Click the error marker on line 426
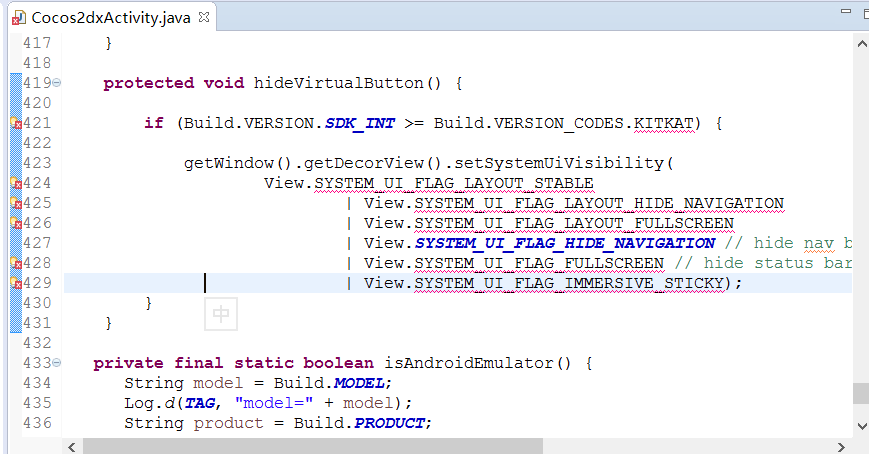The height and width of the screenshot is (454, 869). [16, 223]
